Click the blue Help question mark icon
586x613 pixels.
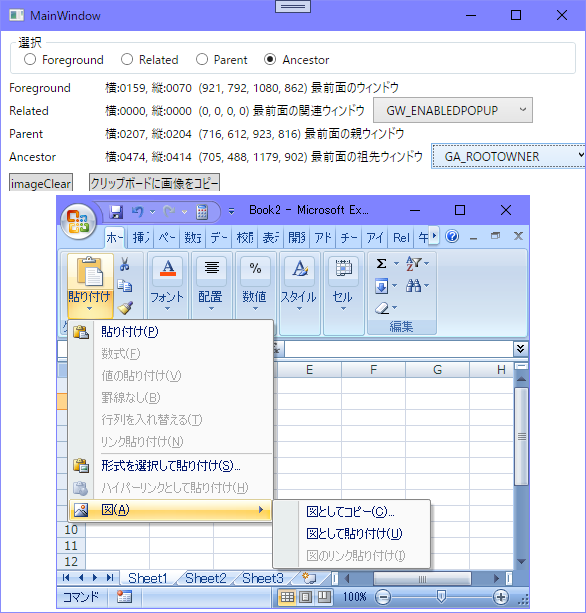(x=452, y=236)
